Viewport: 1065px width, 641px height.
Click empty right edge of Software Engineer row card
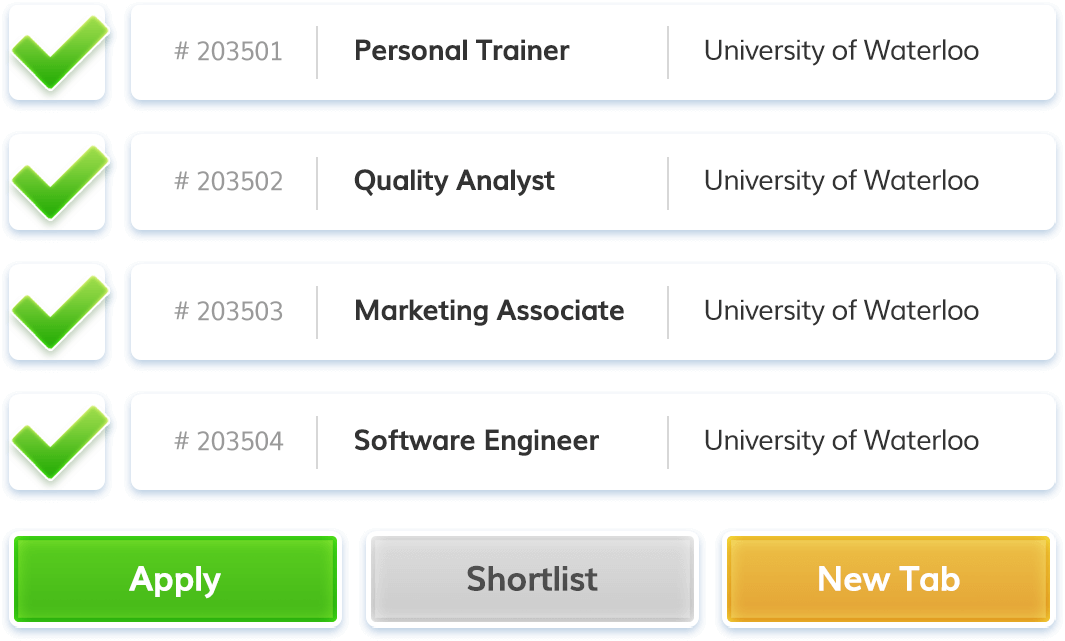pyautogui.click(x=1019, y=442)
